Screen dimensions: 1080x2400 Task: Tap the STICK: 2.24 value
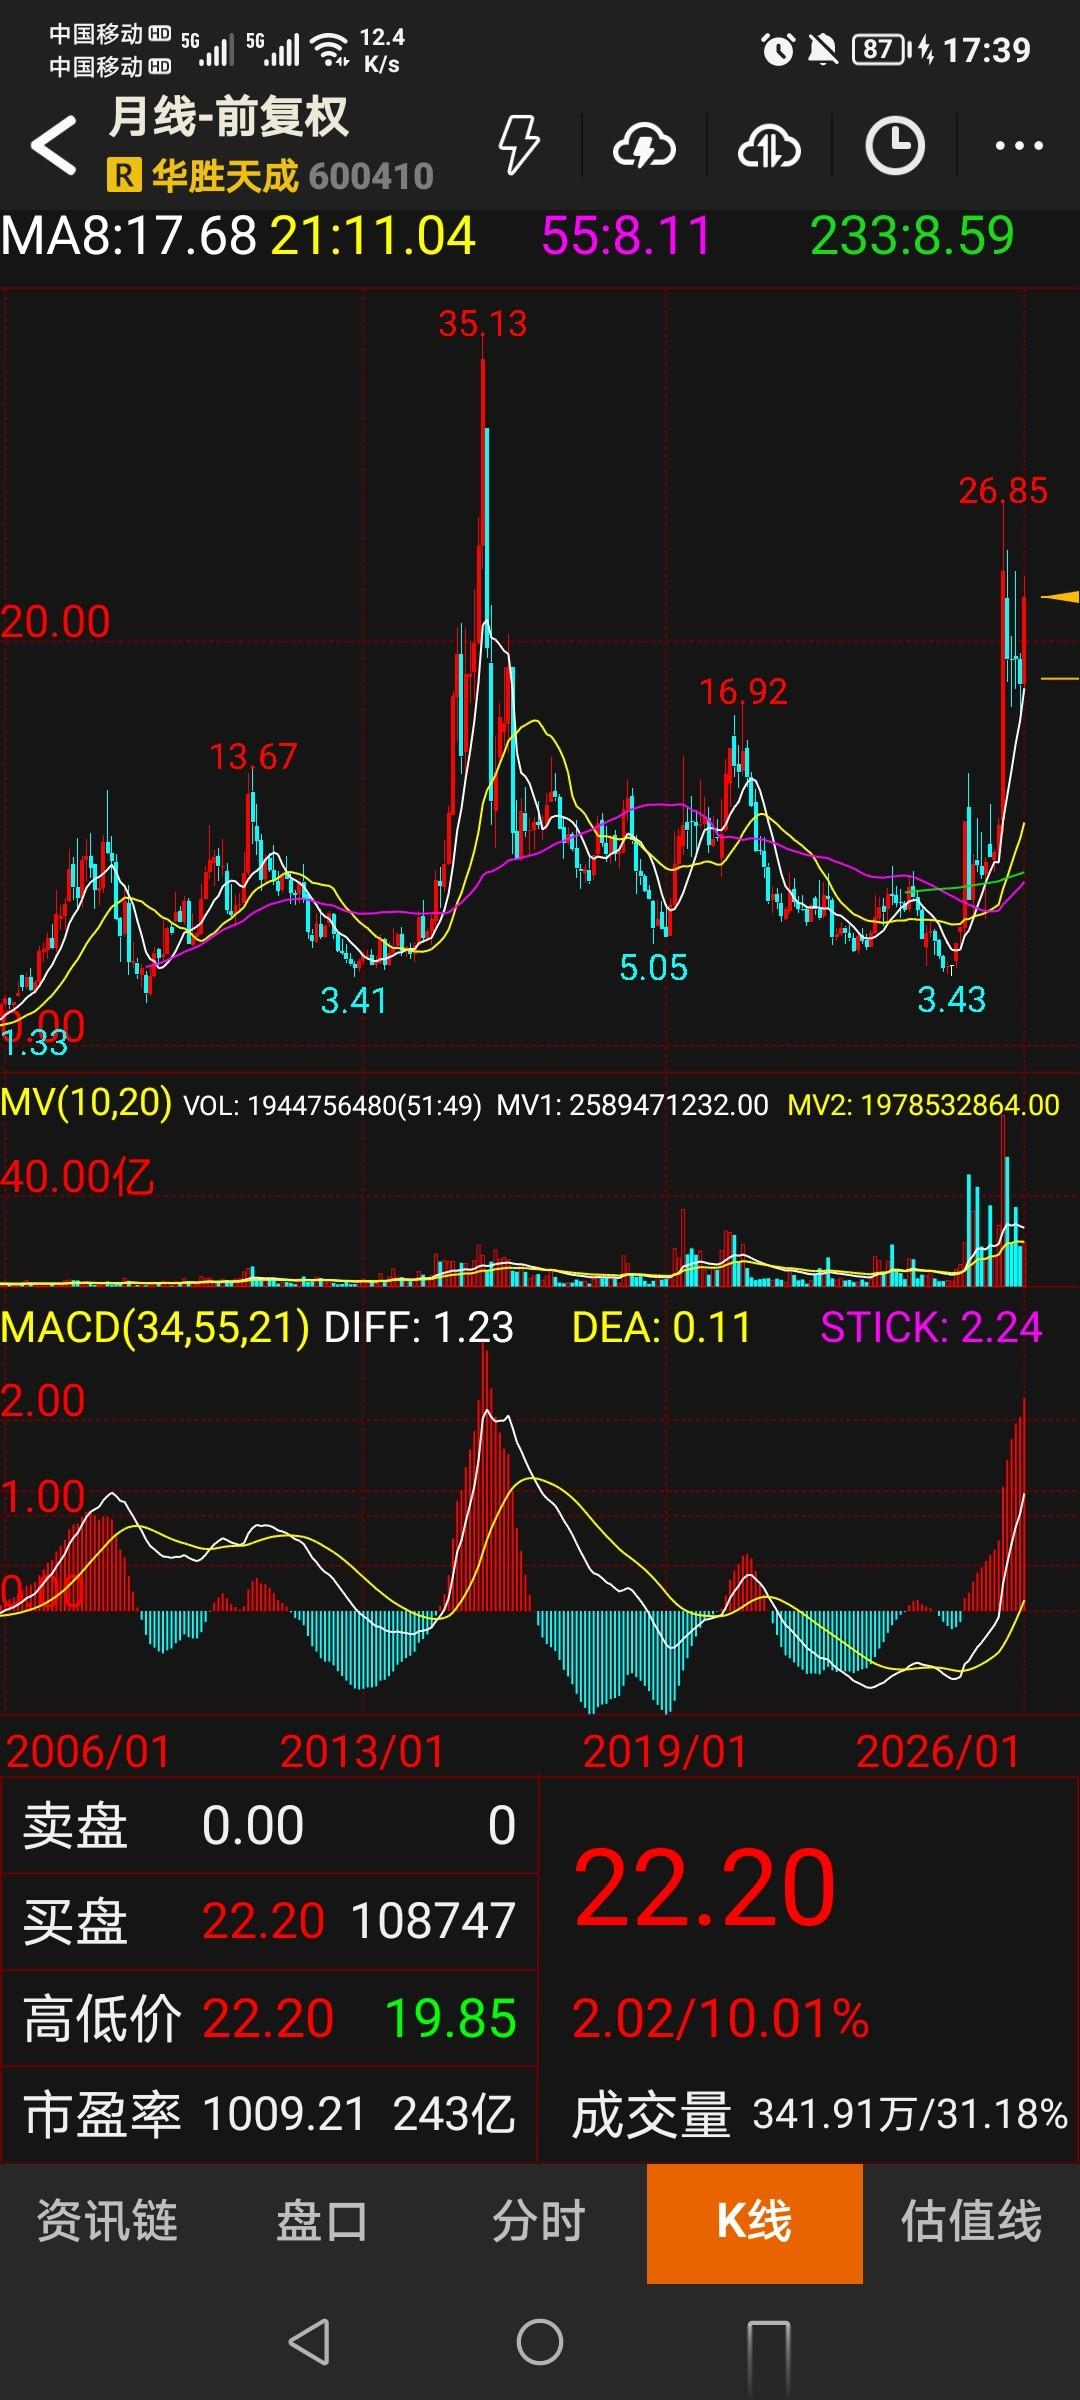pyautogui.click(x=931, y=1327)
